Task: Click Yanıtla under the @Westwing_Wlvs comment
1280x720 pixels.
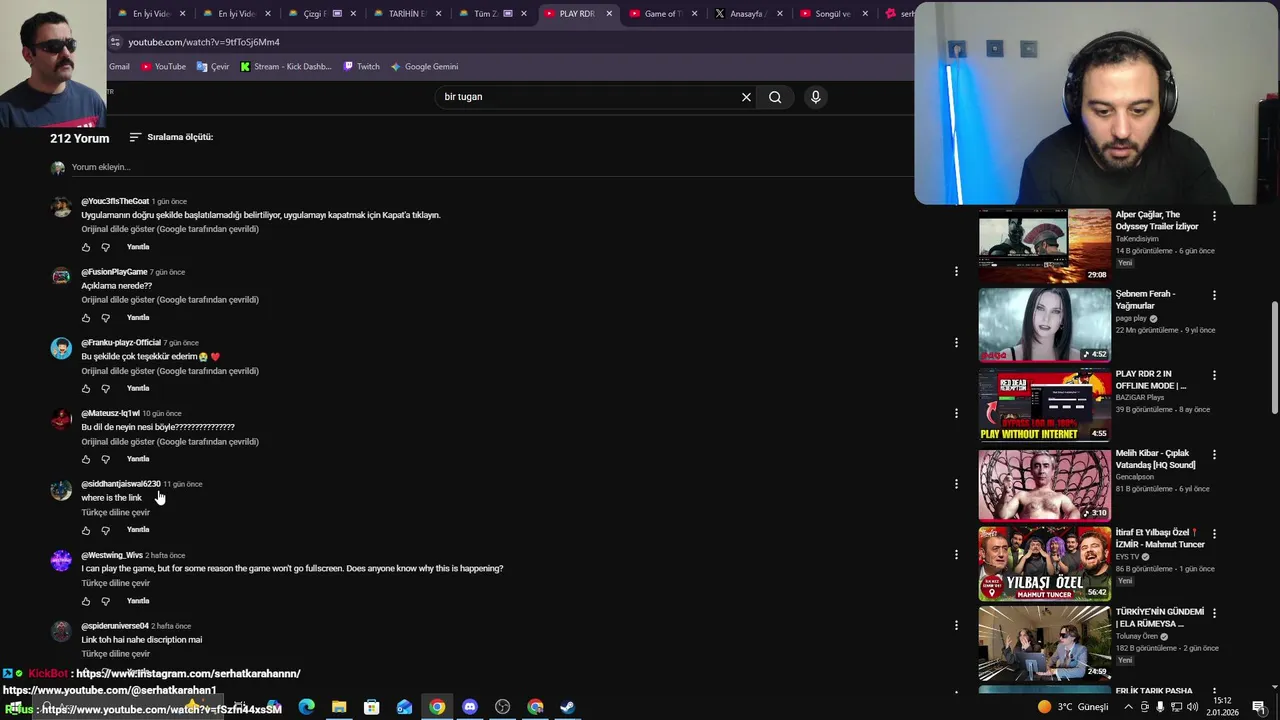Action: pos(138,601)
